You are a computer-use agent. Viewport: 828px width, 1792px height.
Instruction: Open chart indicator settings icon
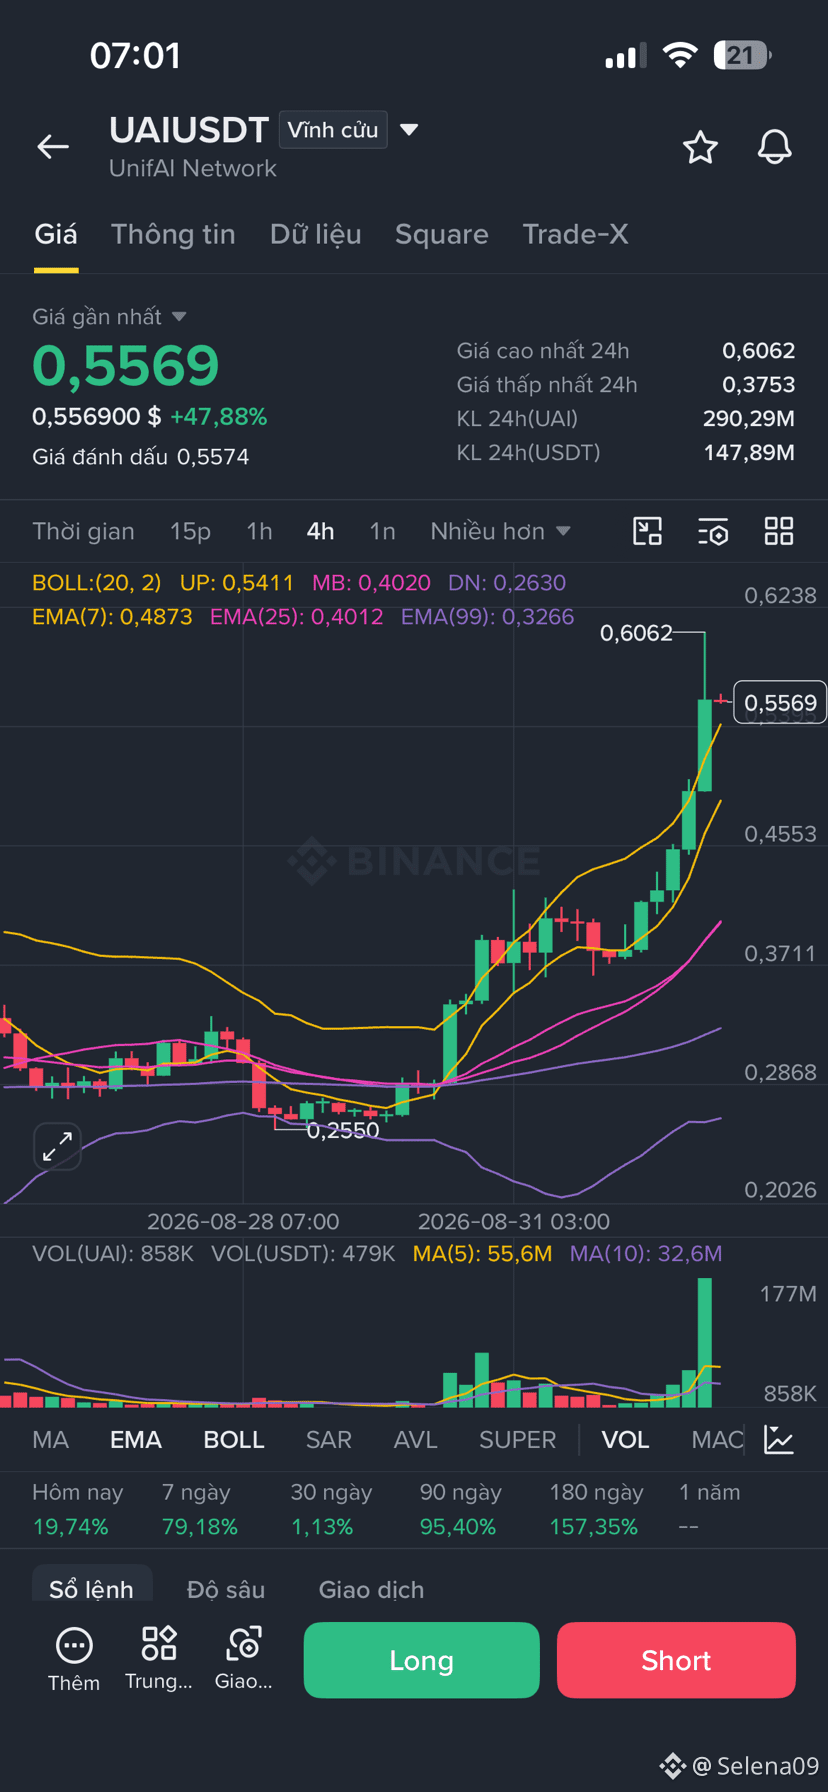(x=713, y=531)
